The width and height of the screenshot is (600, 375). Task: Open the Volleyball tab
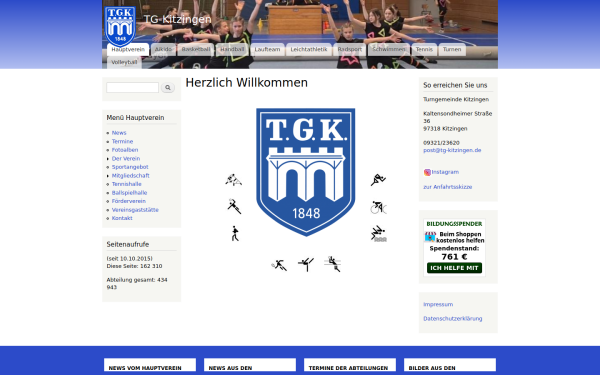click(x=124, y=62)
